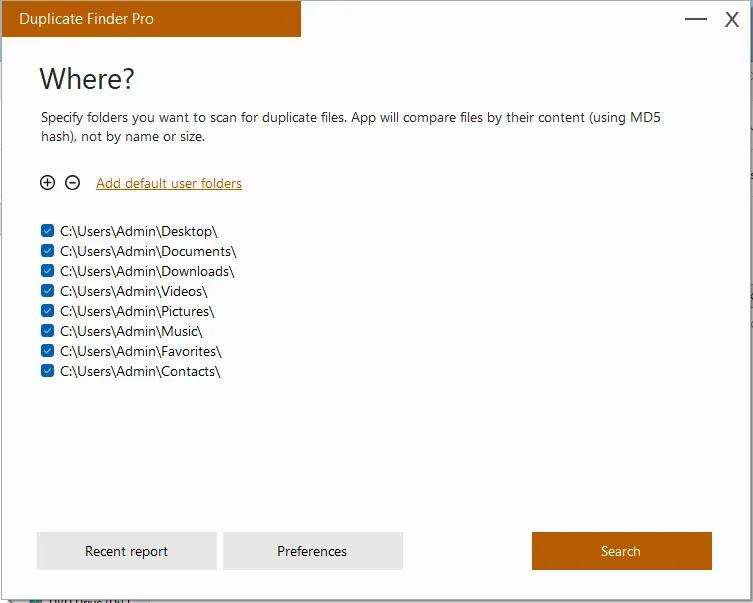Start the duplicate Search

[x=621, y=551]
